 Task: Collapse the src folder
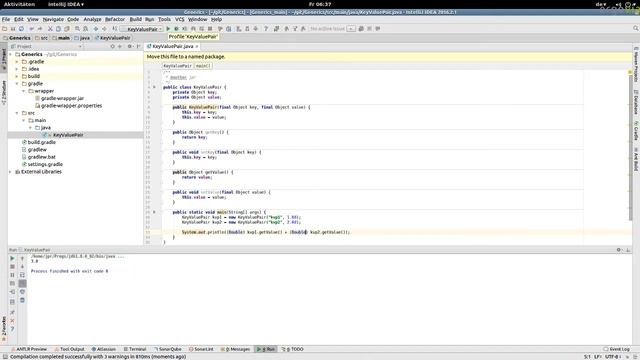coord(17,113)
